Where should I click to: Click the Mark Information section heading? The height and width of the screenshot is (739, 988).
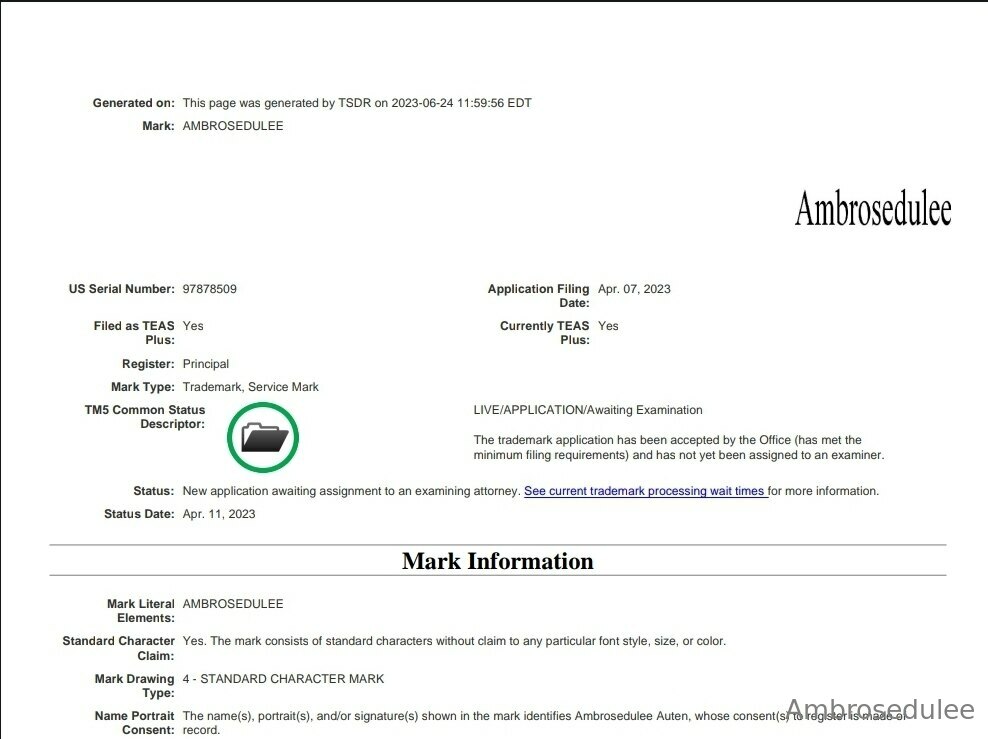point(498,561)
